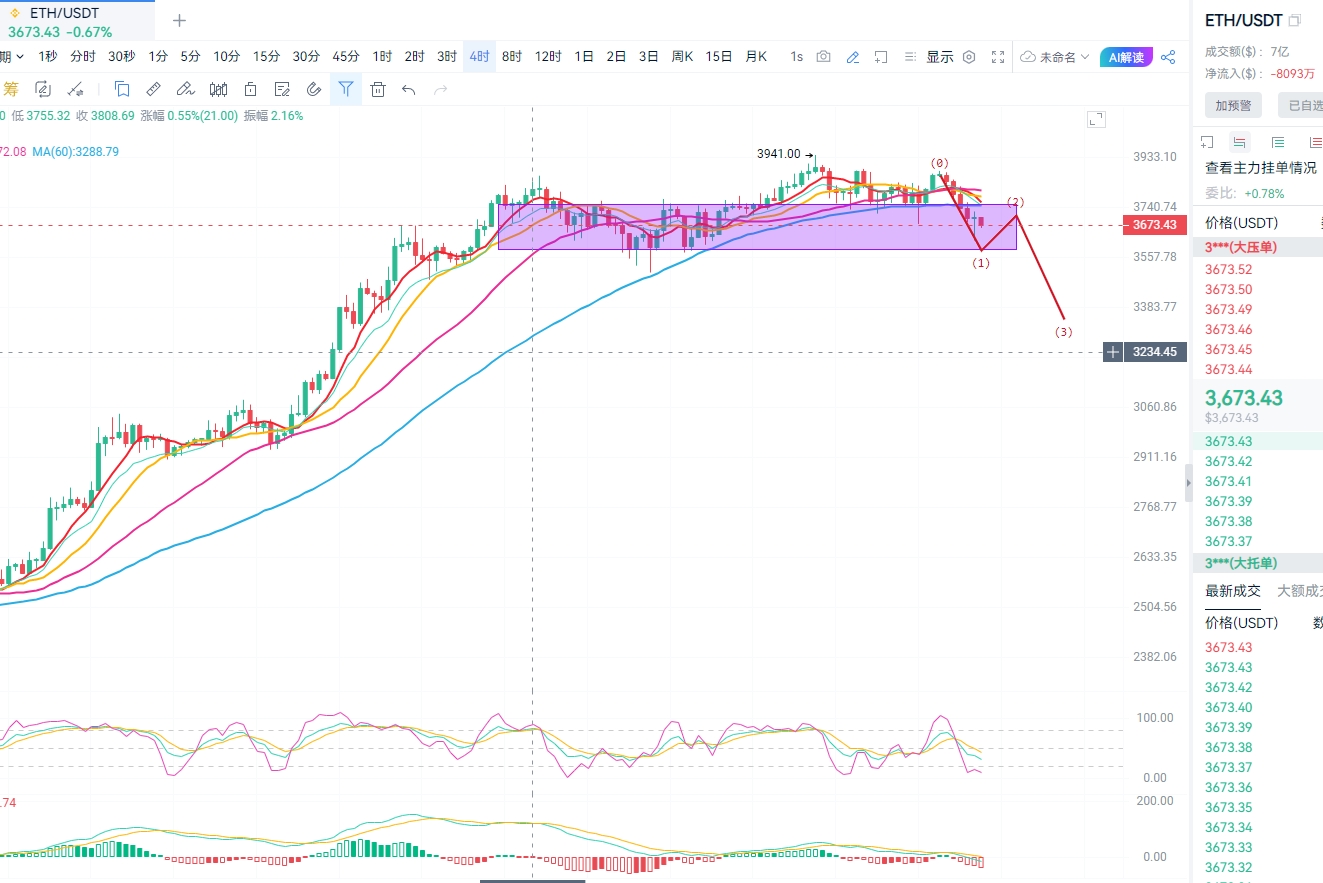Expand the chart pane corner icon

point(1096,120)
